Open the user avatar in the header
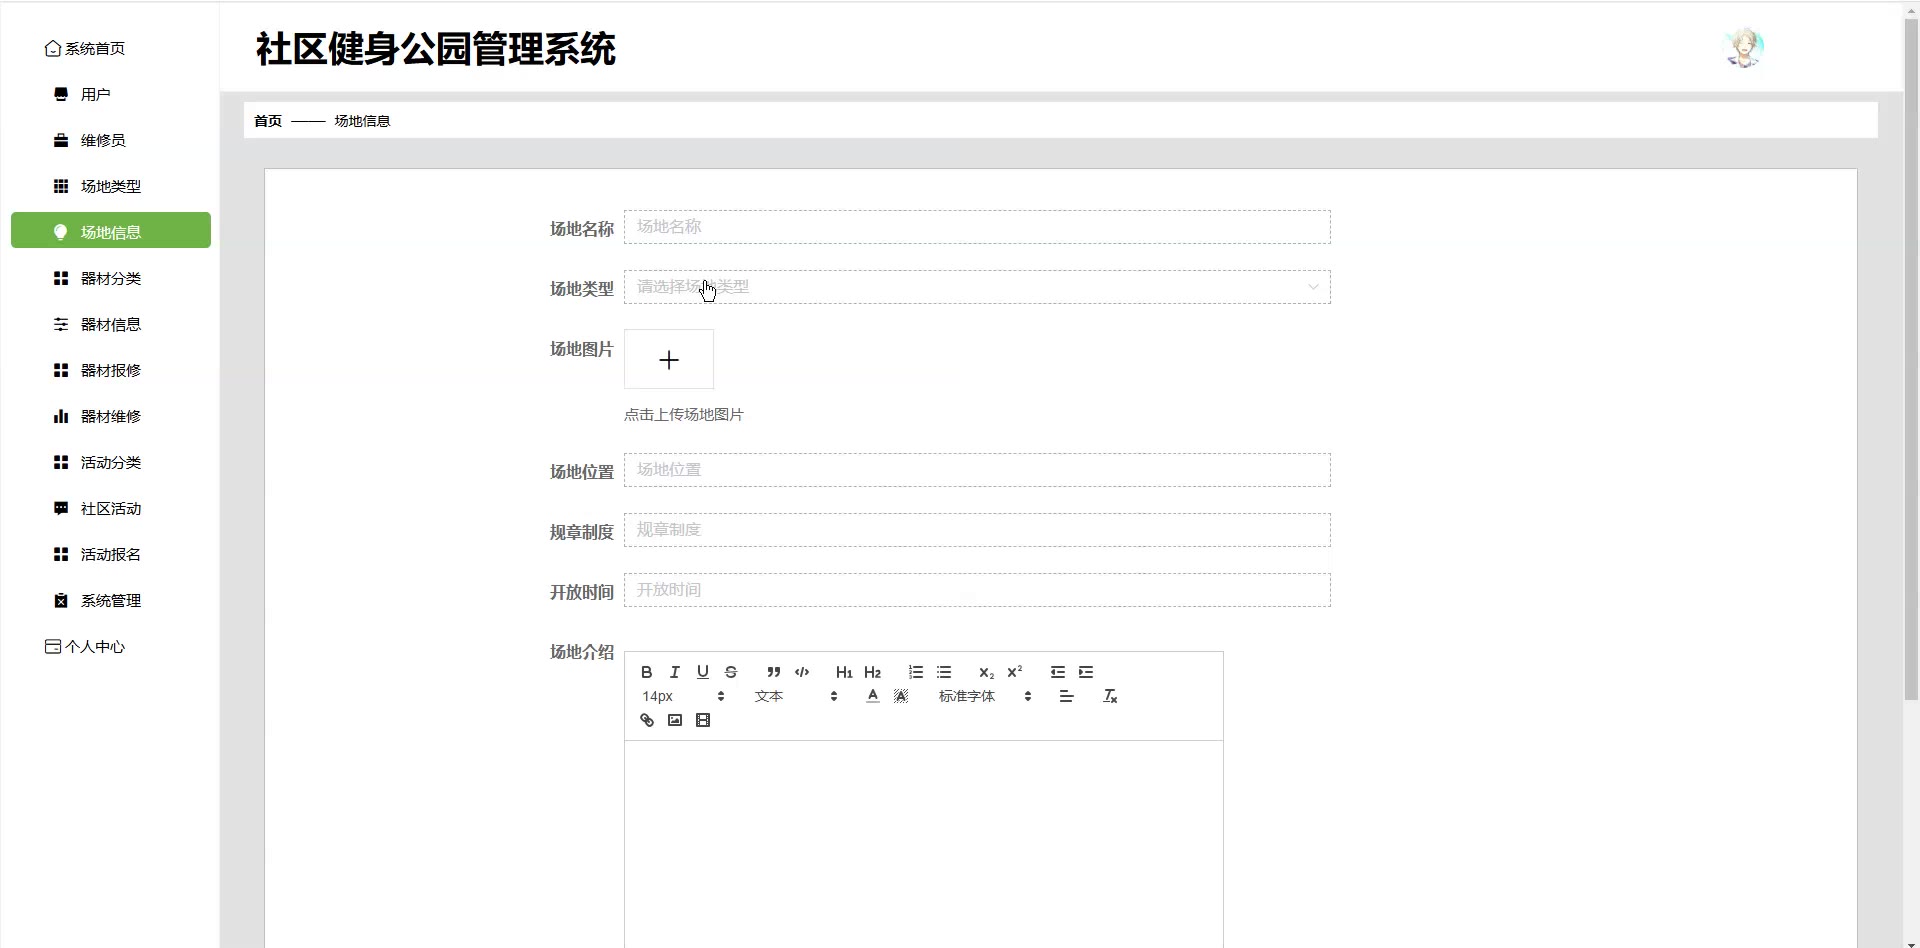The width and height of the screenshot is (1920, 948). pos(1745,48)
